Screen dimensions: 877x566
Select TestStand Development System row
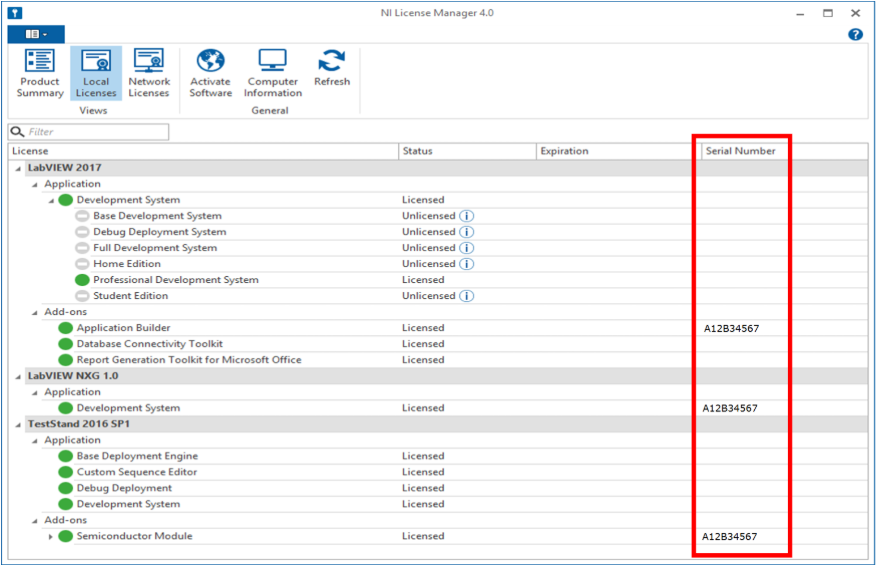click(438, 504)
